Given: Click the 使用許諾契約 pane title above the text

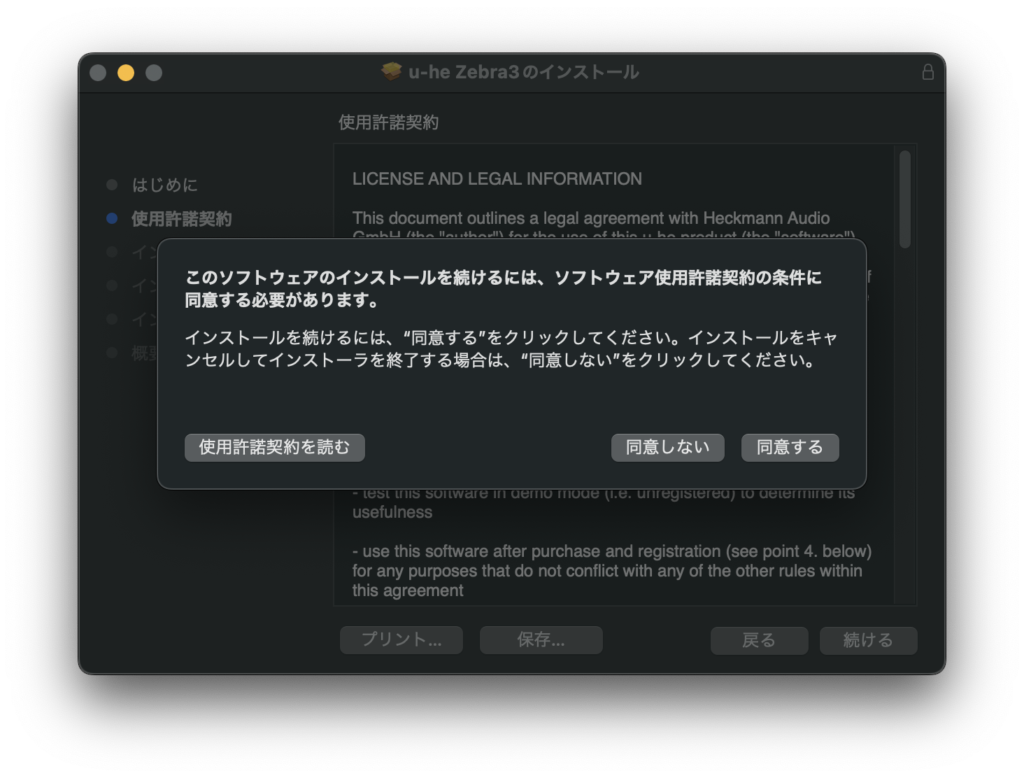Looking at the screenshot, I should coord(388,123).
